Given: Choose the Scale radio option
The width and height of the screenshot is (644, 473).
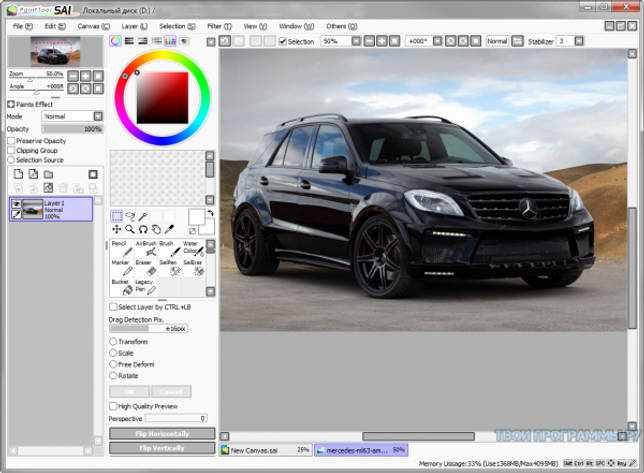Looking at the screenshot, I should click(x=113, y=353).
